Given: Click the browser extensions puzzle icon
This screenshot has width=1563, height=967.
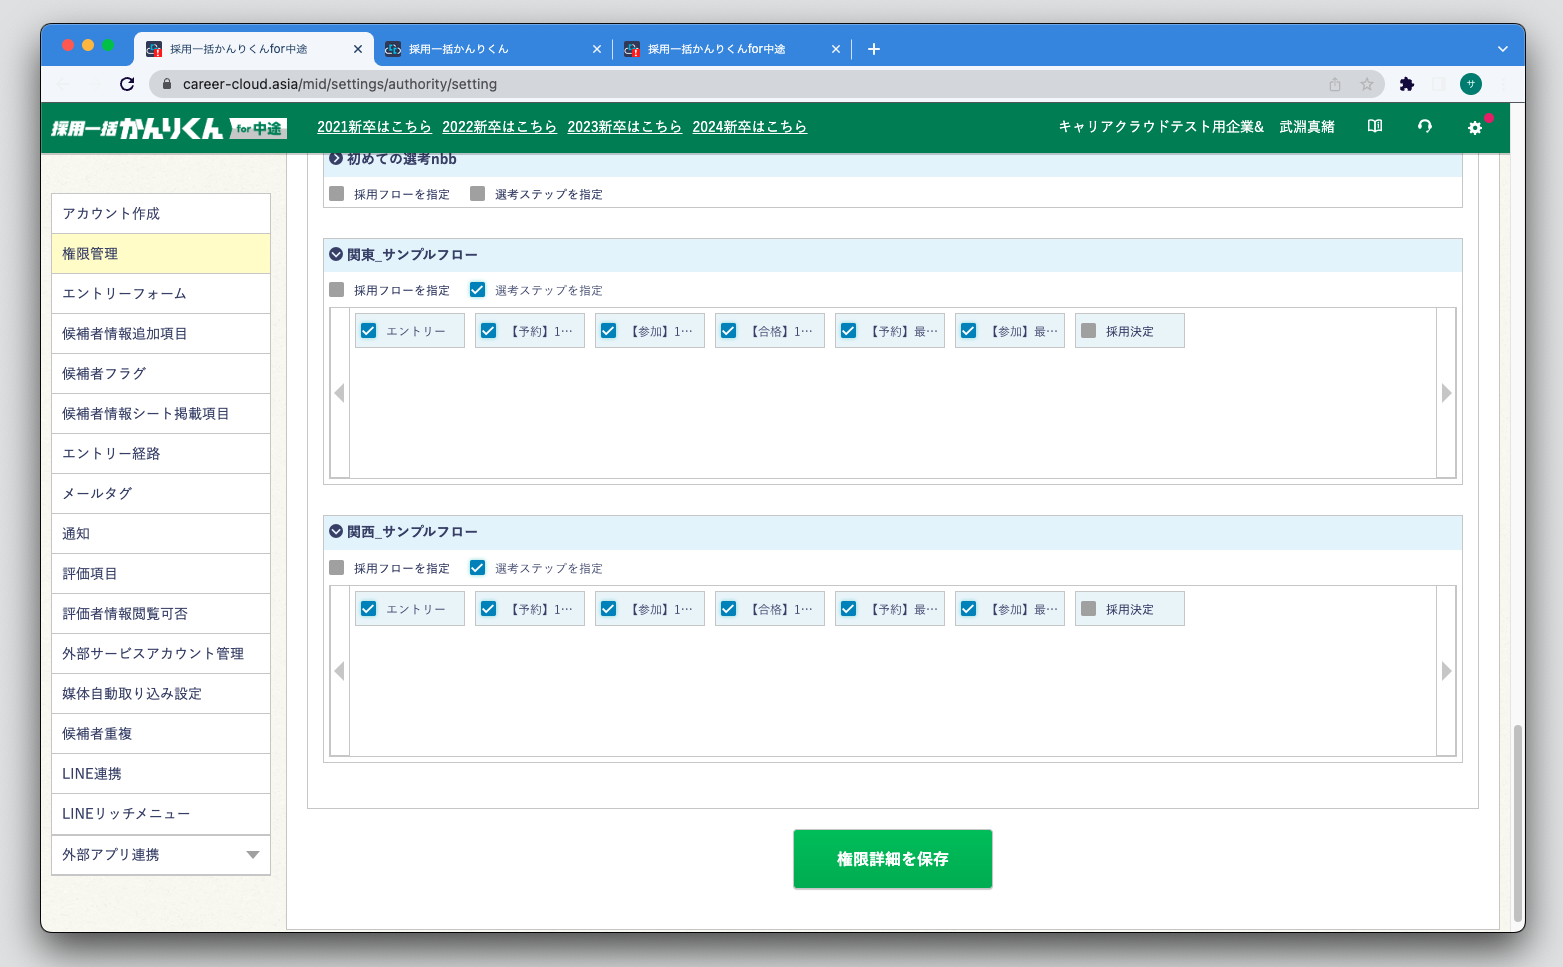Looking at the screenshot, I should (x=1407, y=84).
